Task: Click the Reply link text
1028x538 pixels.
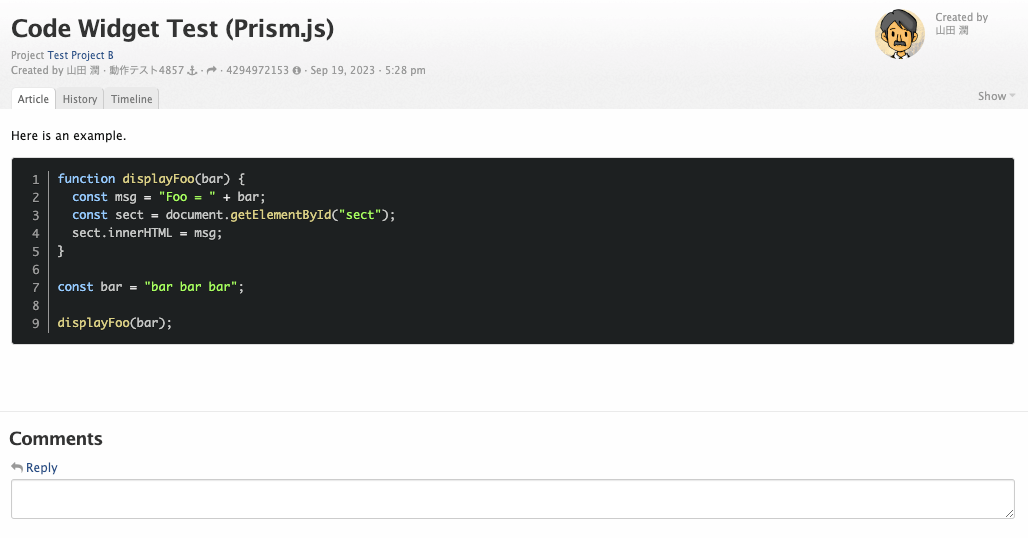Action: pos(42,467)
